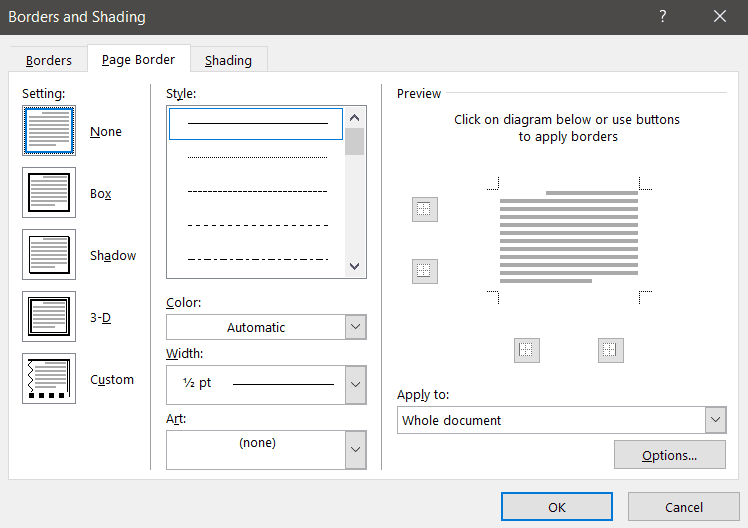Image resolution: width=748 pixels, height=528 pixels.
Task: Click the Style list scroll down arrow
Action: click(354, 266)
